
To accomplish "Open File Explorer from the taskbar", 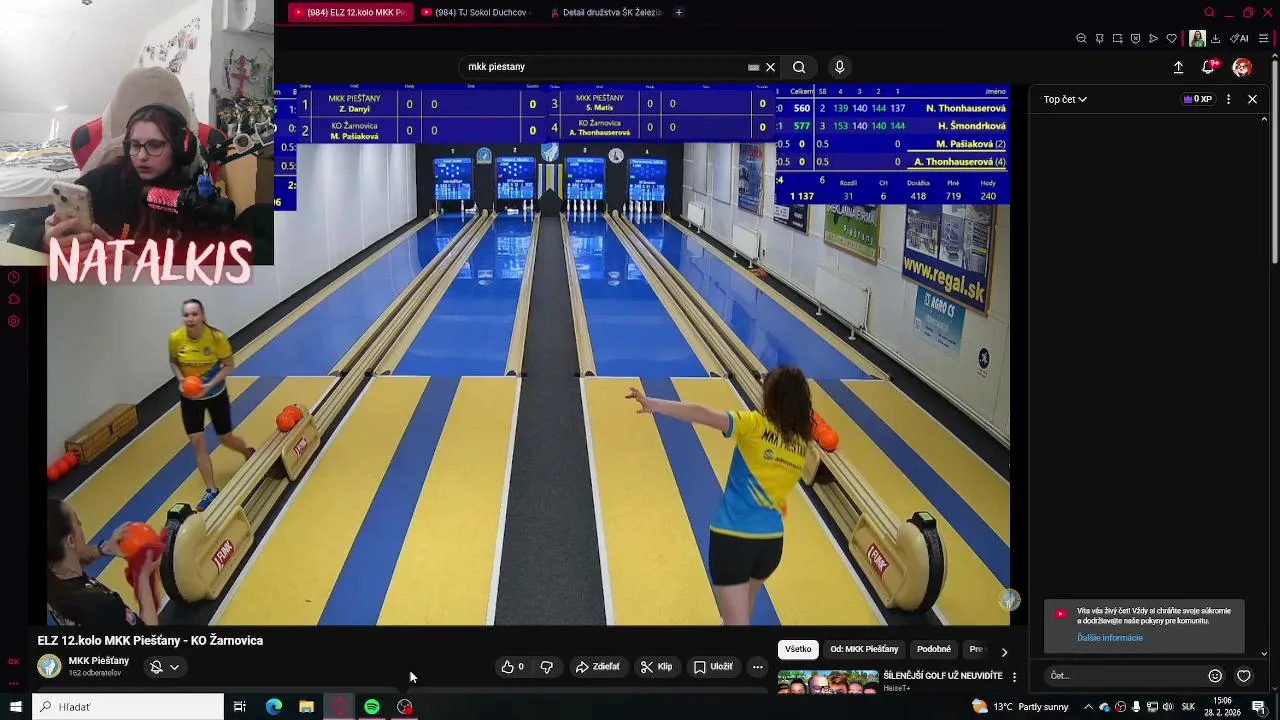I will (x=307, y=707).
